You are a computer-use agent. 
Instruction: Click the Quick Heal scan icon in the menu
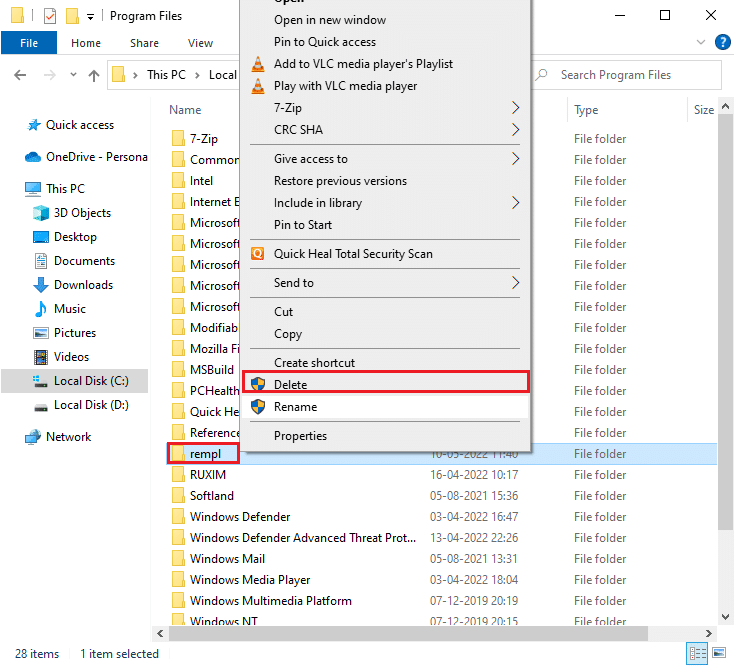[x=257, y=254]
